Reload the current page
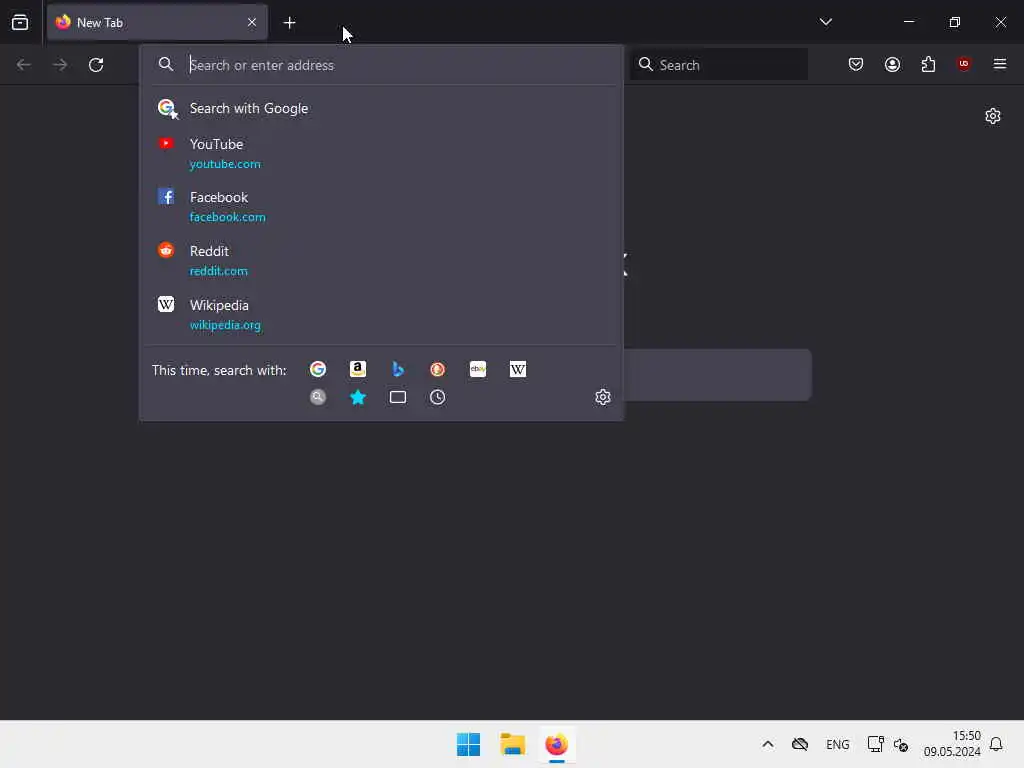This screenshot has width=1024, height=768. click(x=96, y=65)
